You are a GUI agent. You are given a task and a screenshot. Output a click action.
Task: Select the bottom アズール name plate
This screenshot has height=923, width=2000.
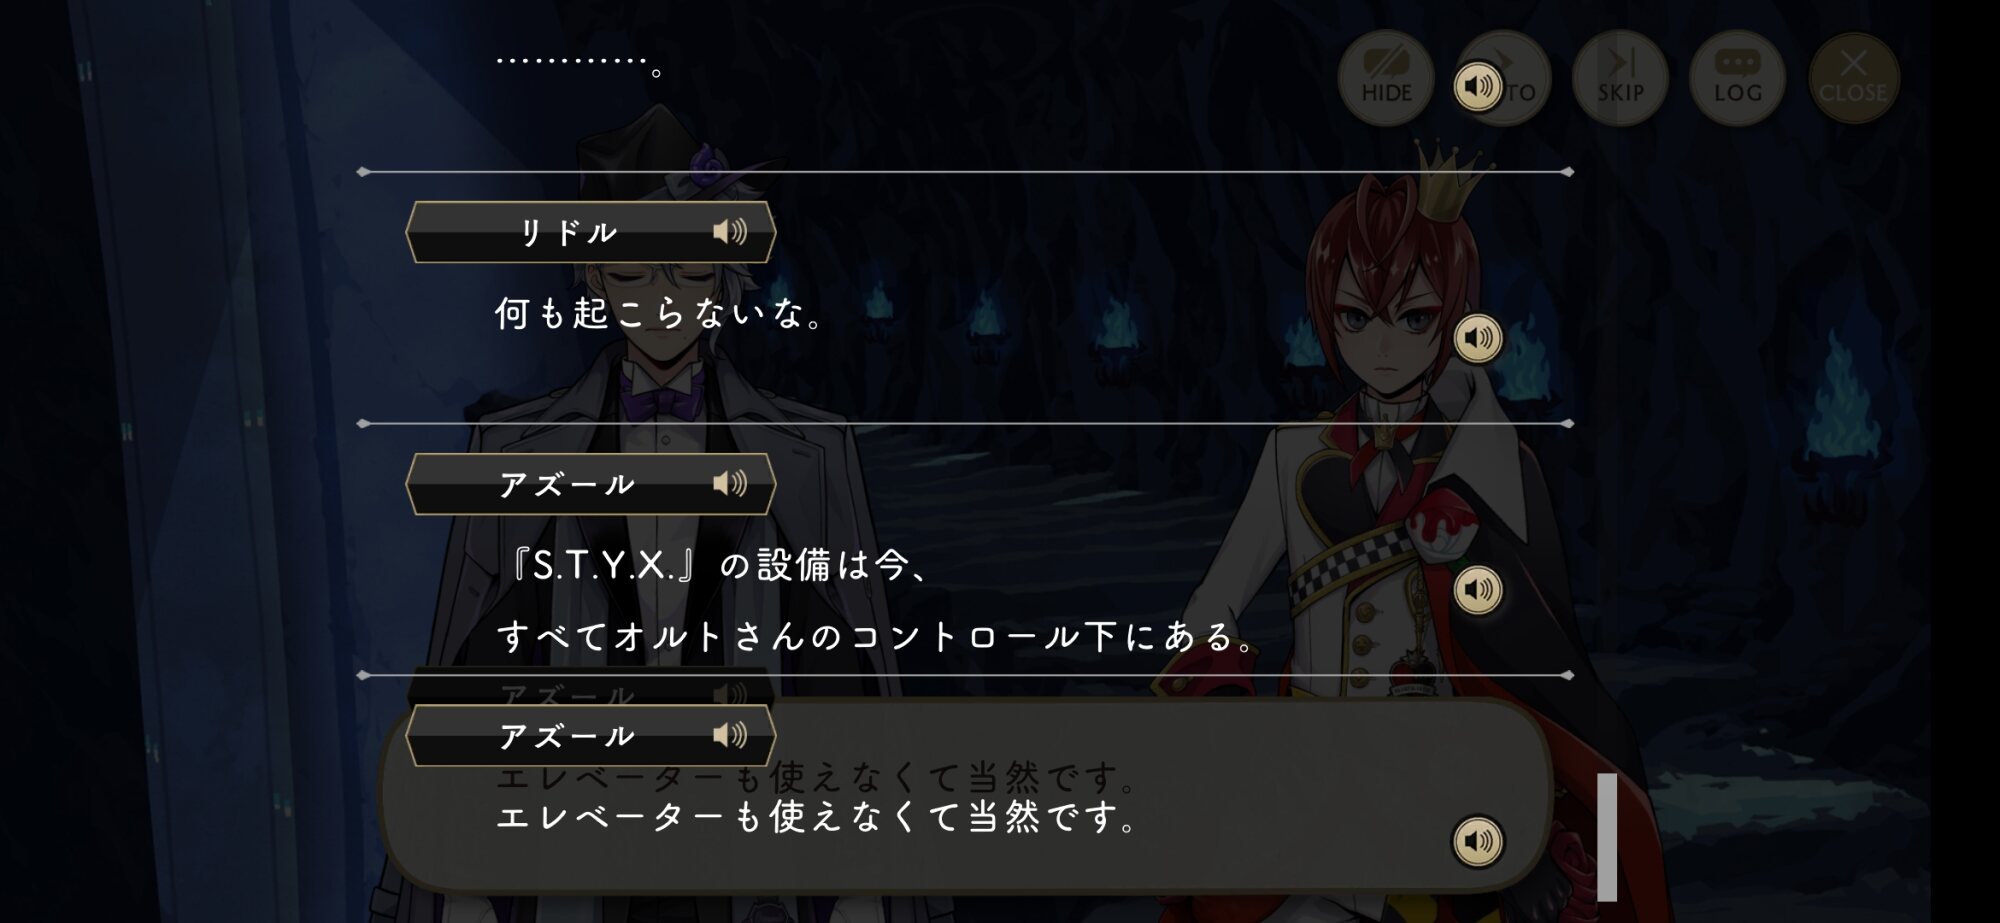click(x=590, y=736)
